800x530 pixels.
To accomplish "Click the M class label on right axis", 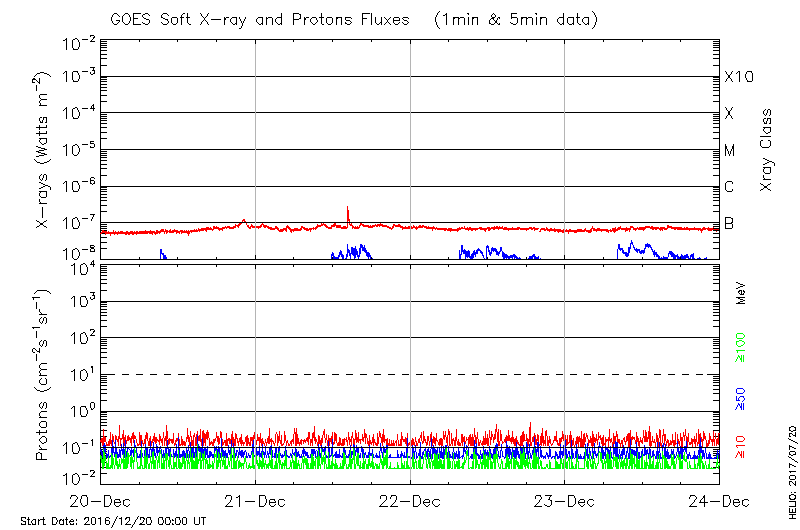I will 730,150.
